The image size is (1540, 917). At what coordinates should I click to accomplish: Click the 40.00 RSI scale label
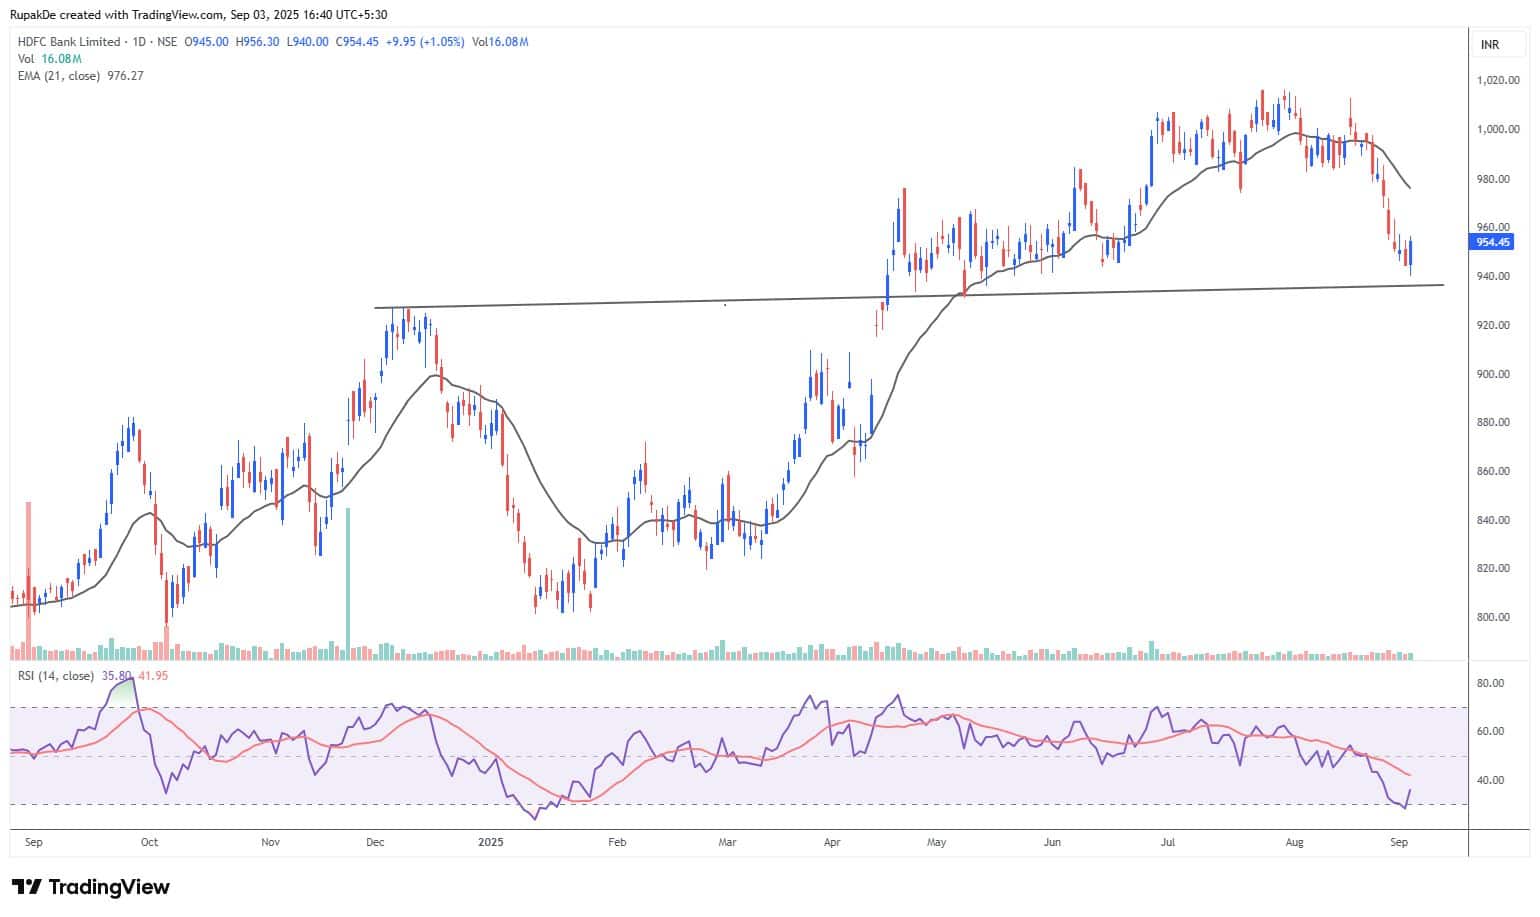coord(1490,781)
